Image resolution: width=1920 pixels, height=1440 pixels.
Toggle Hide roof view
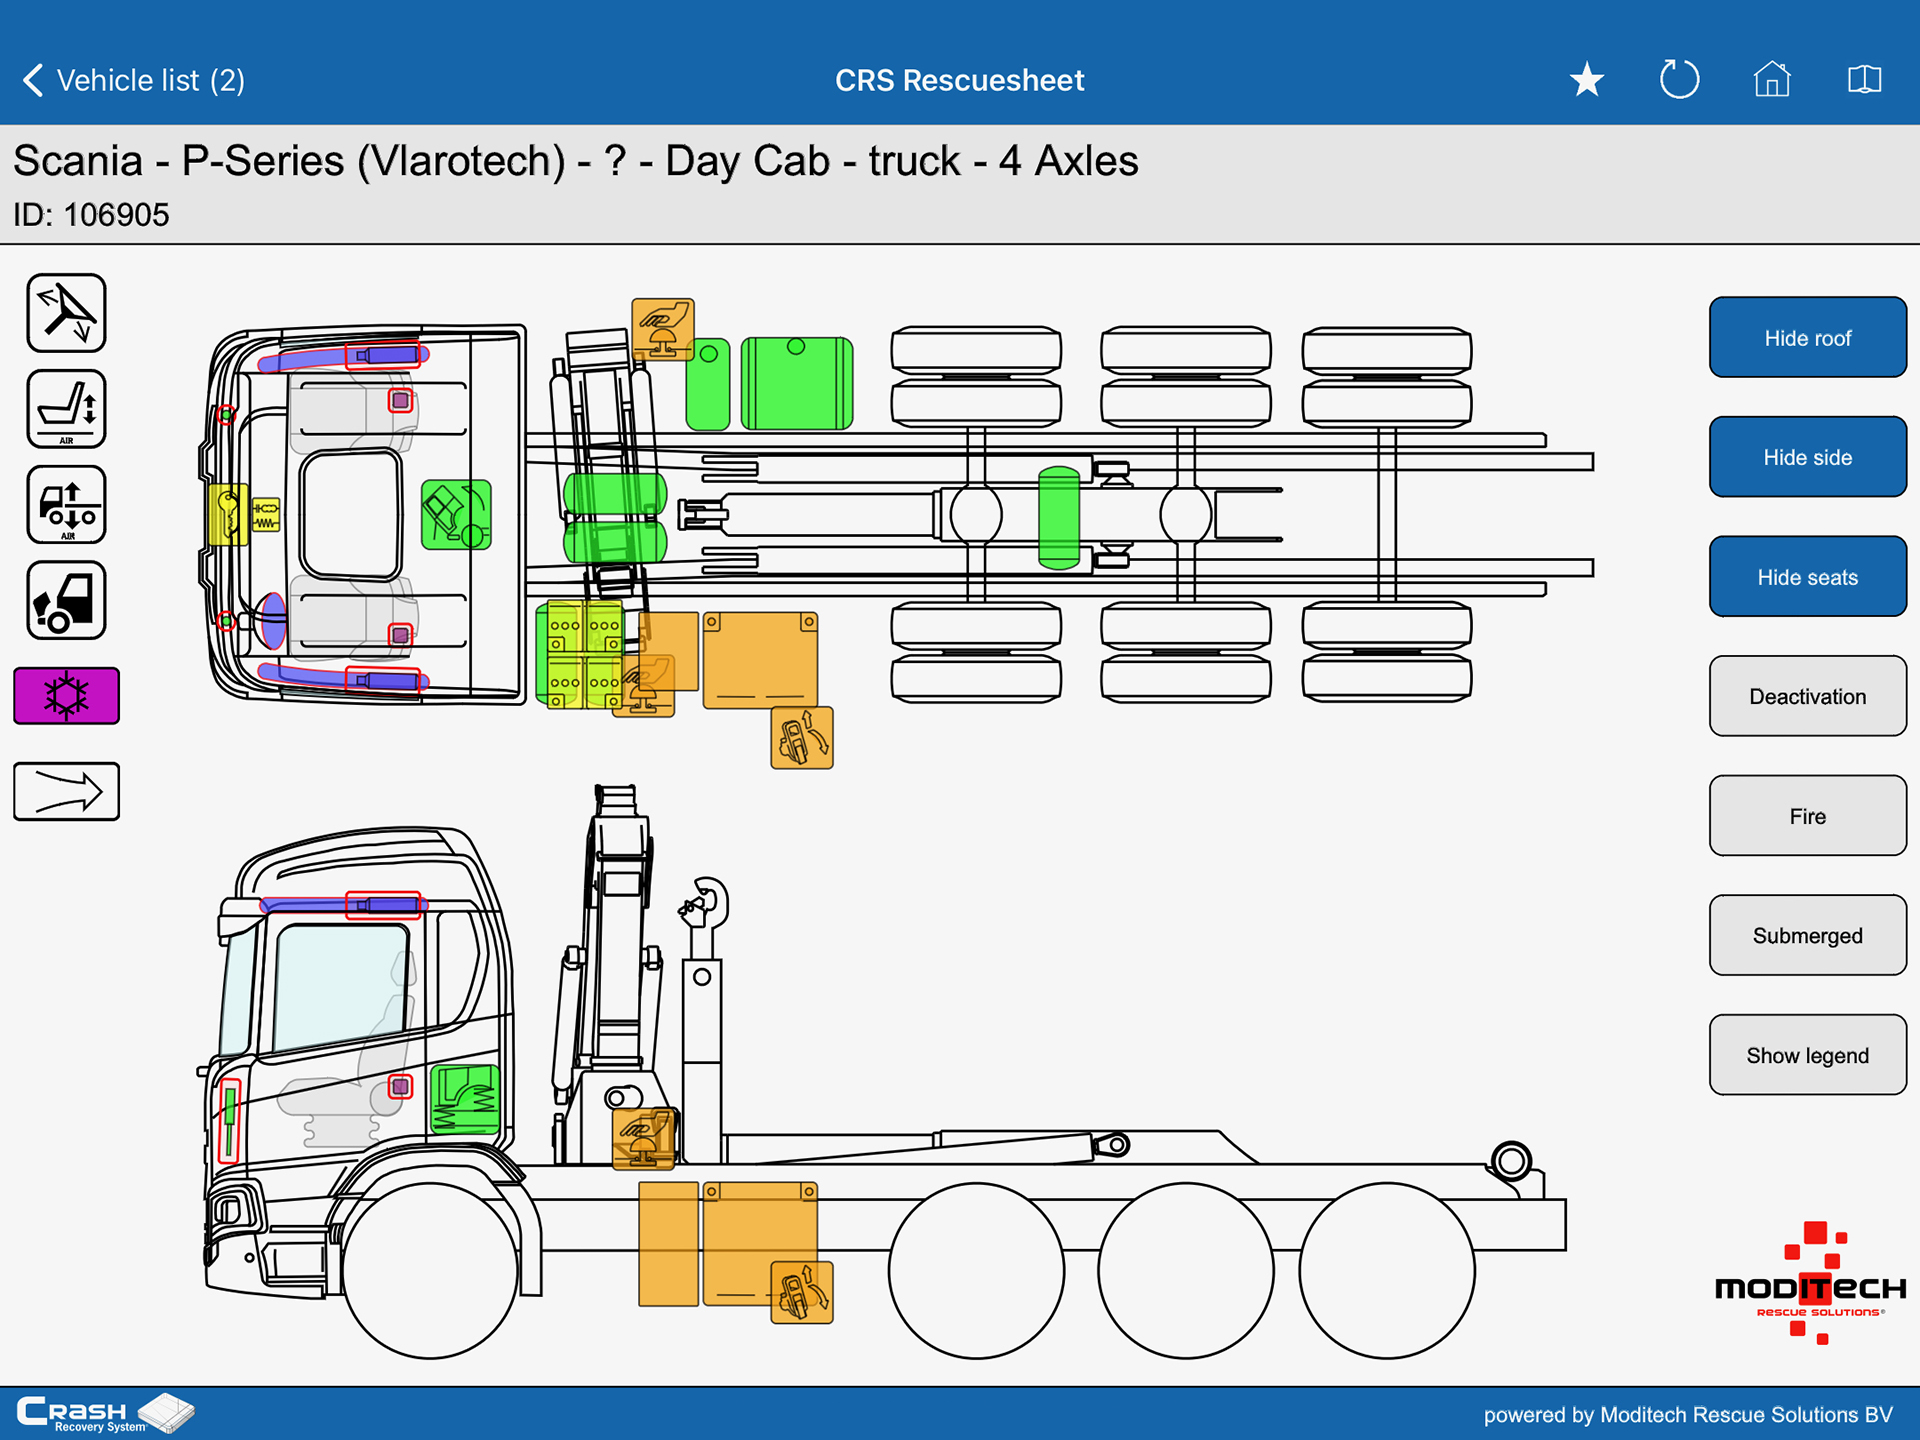[x=1807, y=338]
